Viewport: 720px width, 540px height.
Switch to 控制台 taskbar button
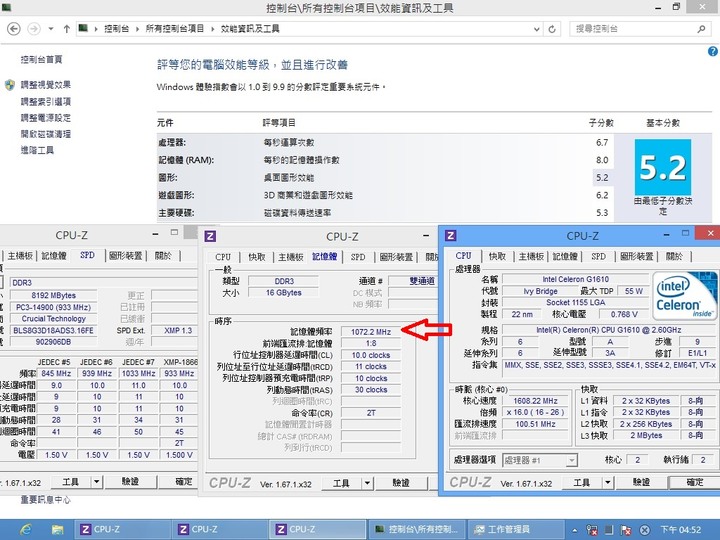(417, 529)
